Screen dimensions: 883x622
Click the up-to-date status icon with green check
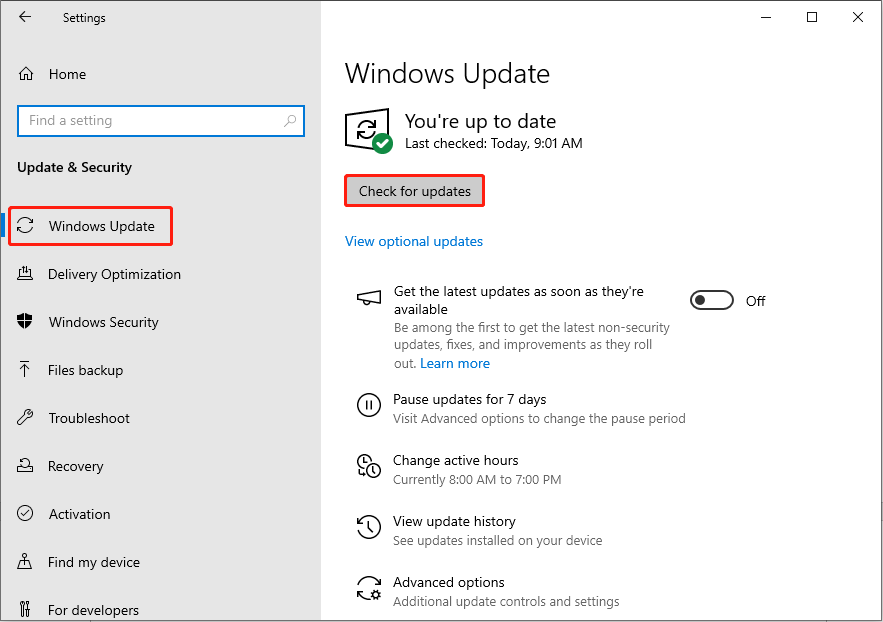tap(369, 131)
